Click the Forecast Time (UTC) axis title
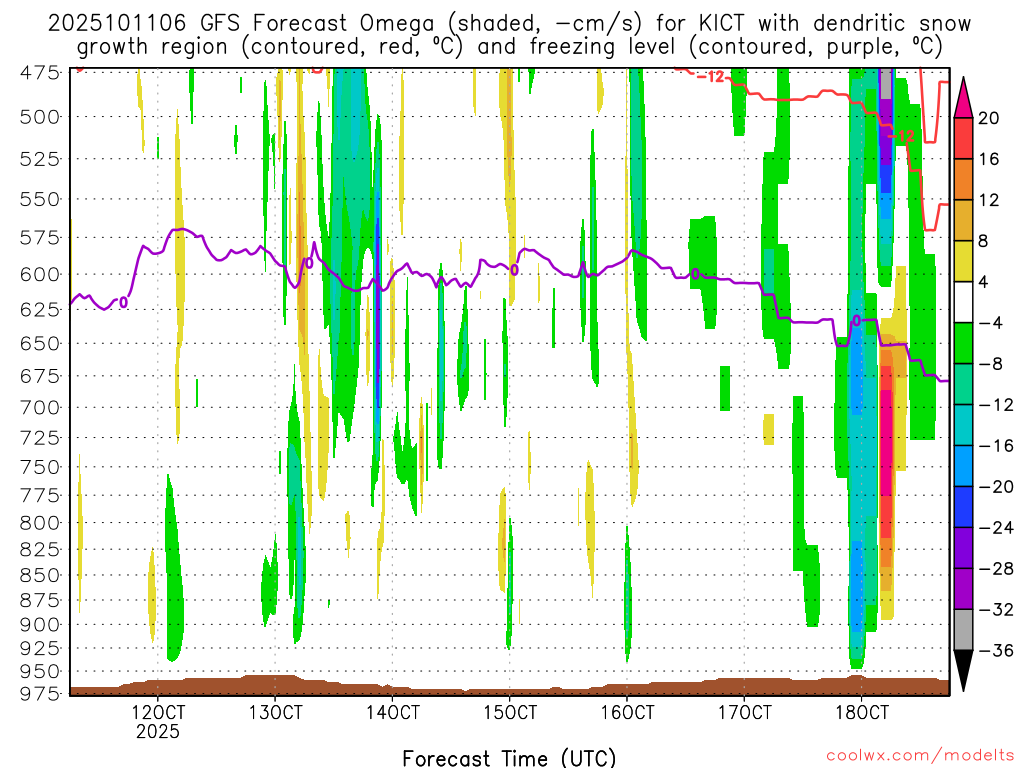1024x768 pixels. coord(509,758)
